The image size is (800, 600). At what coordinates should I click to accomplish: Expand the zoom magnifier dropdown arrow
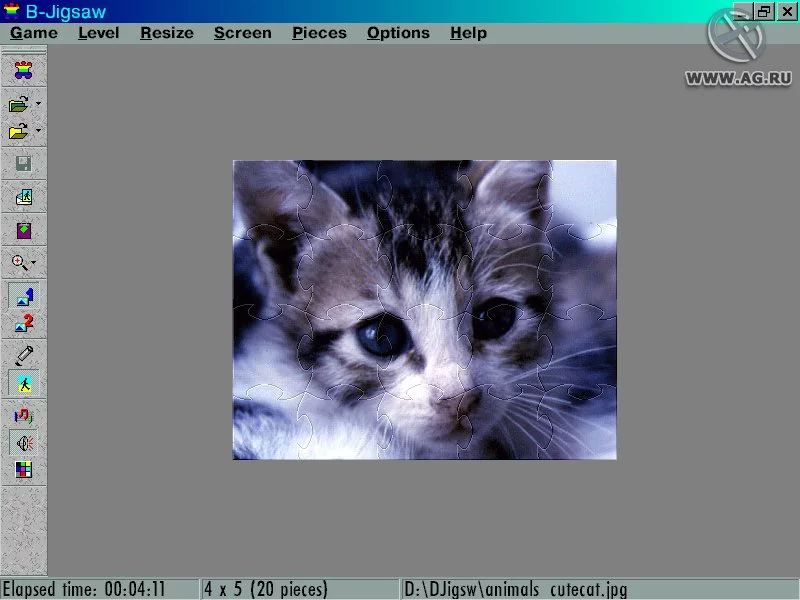pyautogui.click(x=34, y=263)
